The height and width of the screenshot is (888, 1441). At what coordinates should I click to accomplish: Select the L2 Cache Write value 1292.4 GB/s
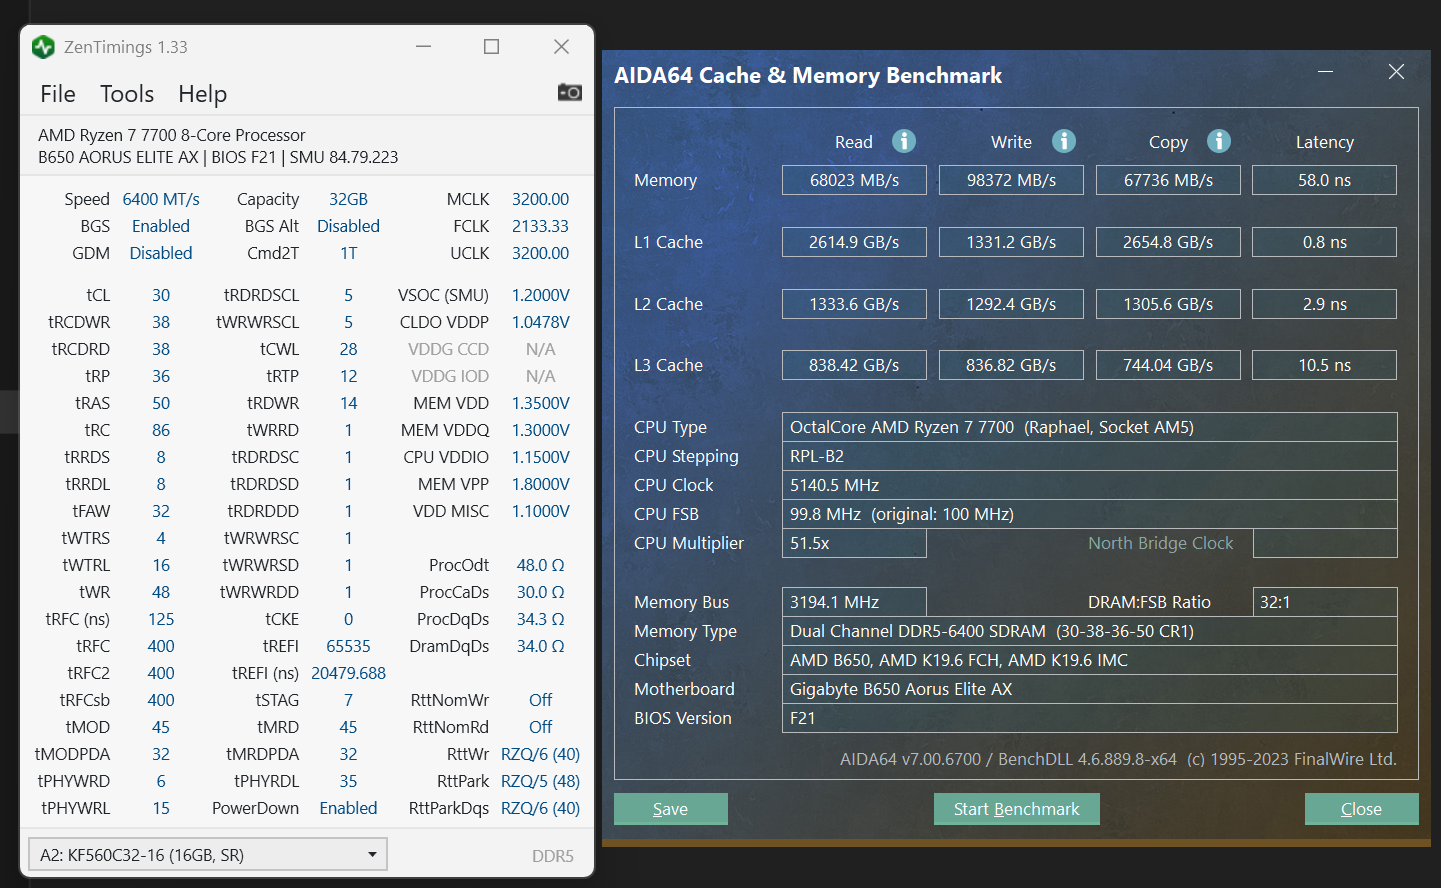1011,304
